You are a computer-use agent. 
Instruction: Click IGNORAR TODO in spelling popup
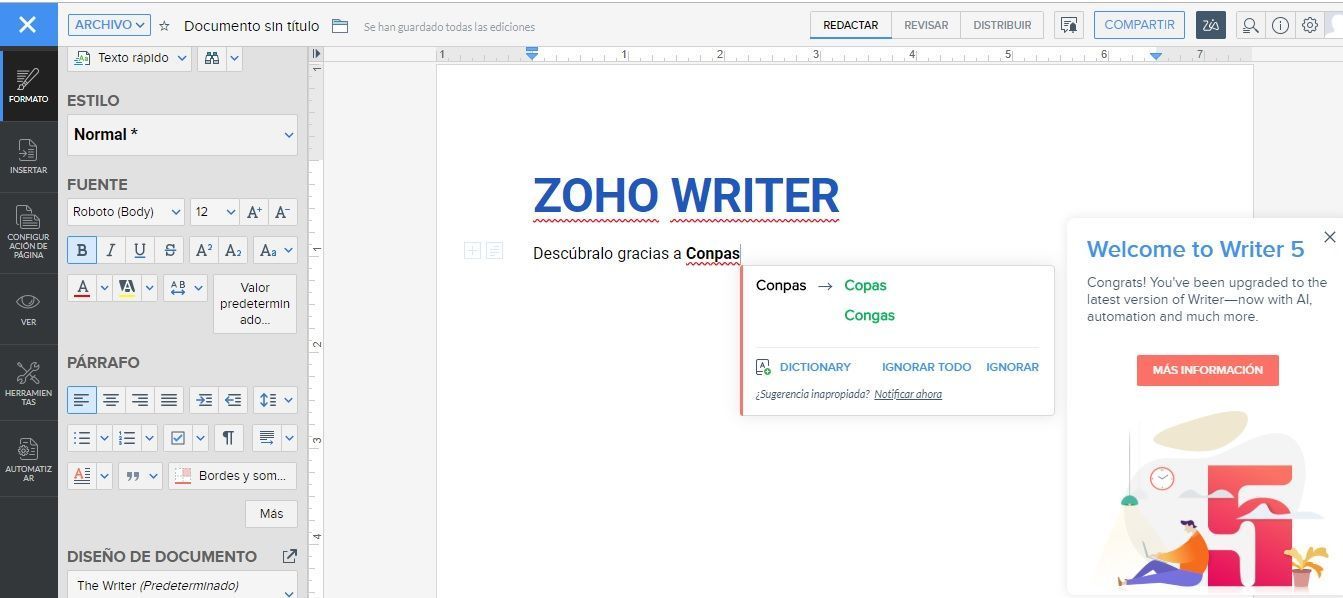click(926, 367)
